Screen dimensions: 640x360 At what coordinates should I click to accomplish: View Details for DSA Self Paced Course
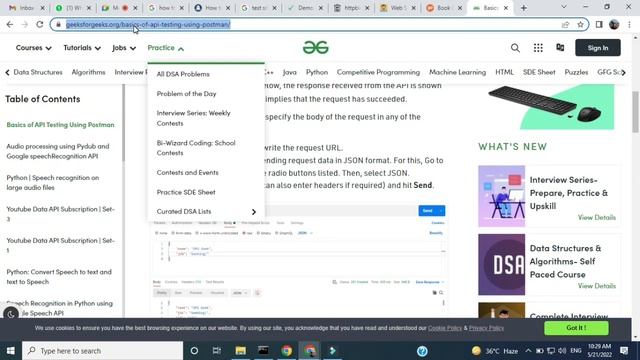point(596,286)
